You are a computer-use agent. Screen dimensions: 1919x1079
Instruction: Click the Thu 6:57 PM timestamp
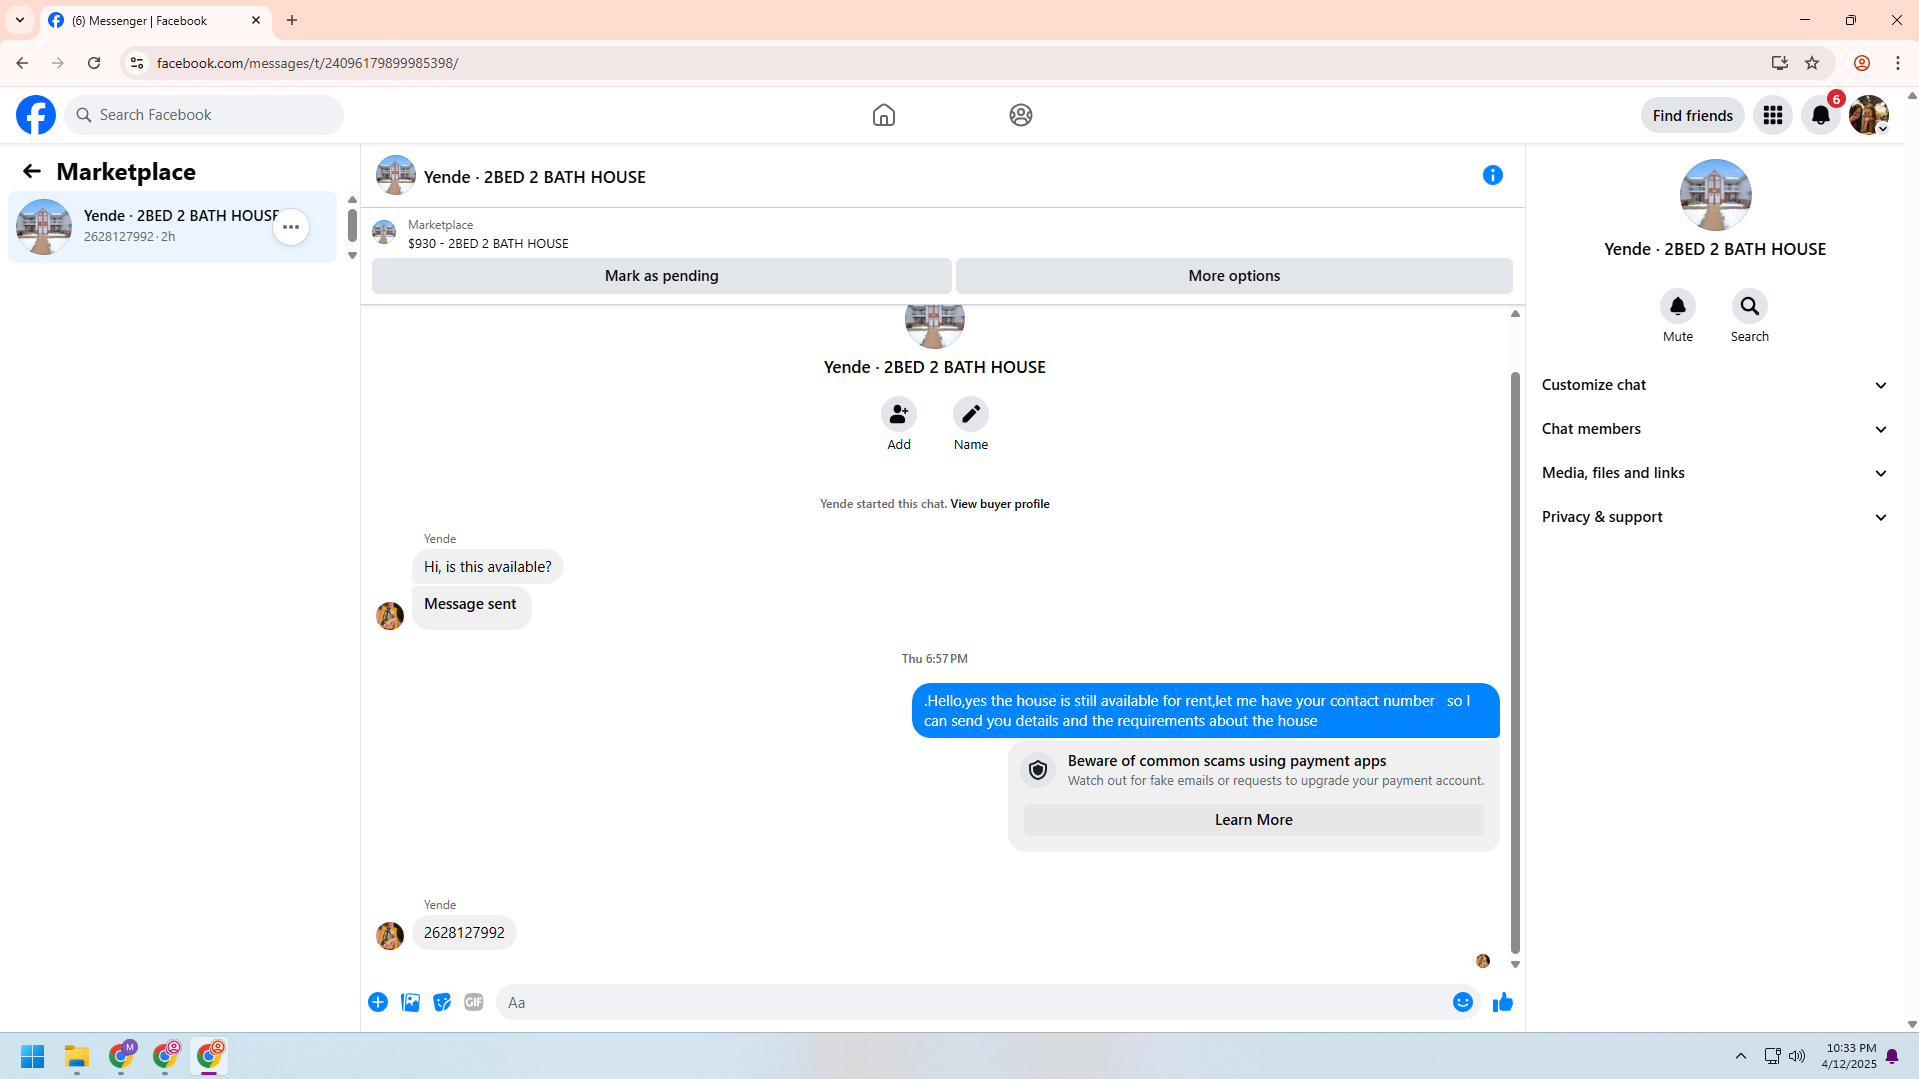pyautogui.click(x=934, y=659)
